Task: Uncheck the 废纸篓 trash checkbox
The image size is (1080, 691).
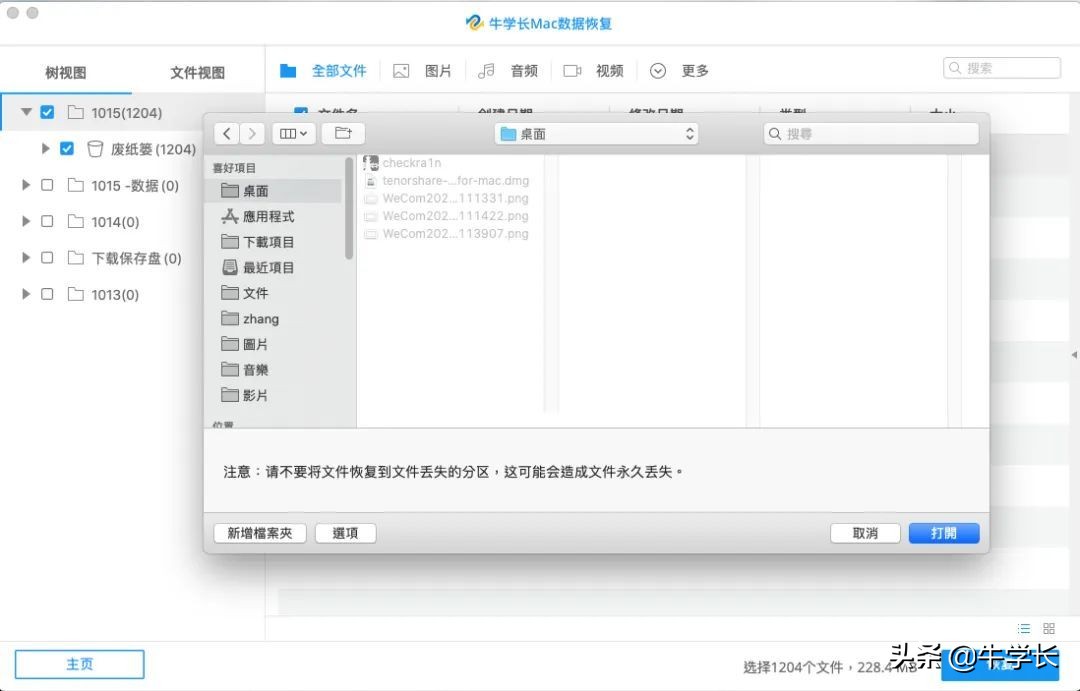Action: (66, 148)
